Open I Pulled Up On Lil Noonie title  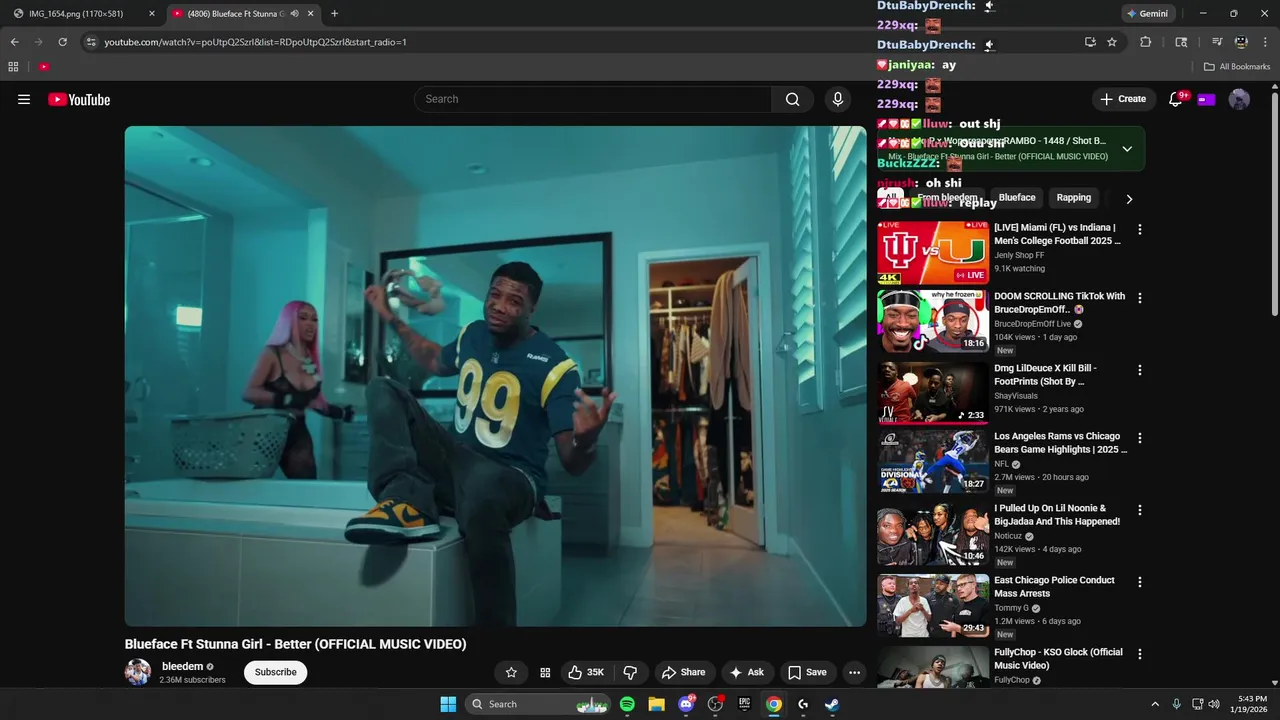pyautogui.click(x=1057, y=514)
